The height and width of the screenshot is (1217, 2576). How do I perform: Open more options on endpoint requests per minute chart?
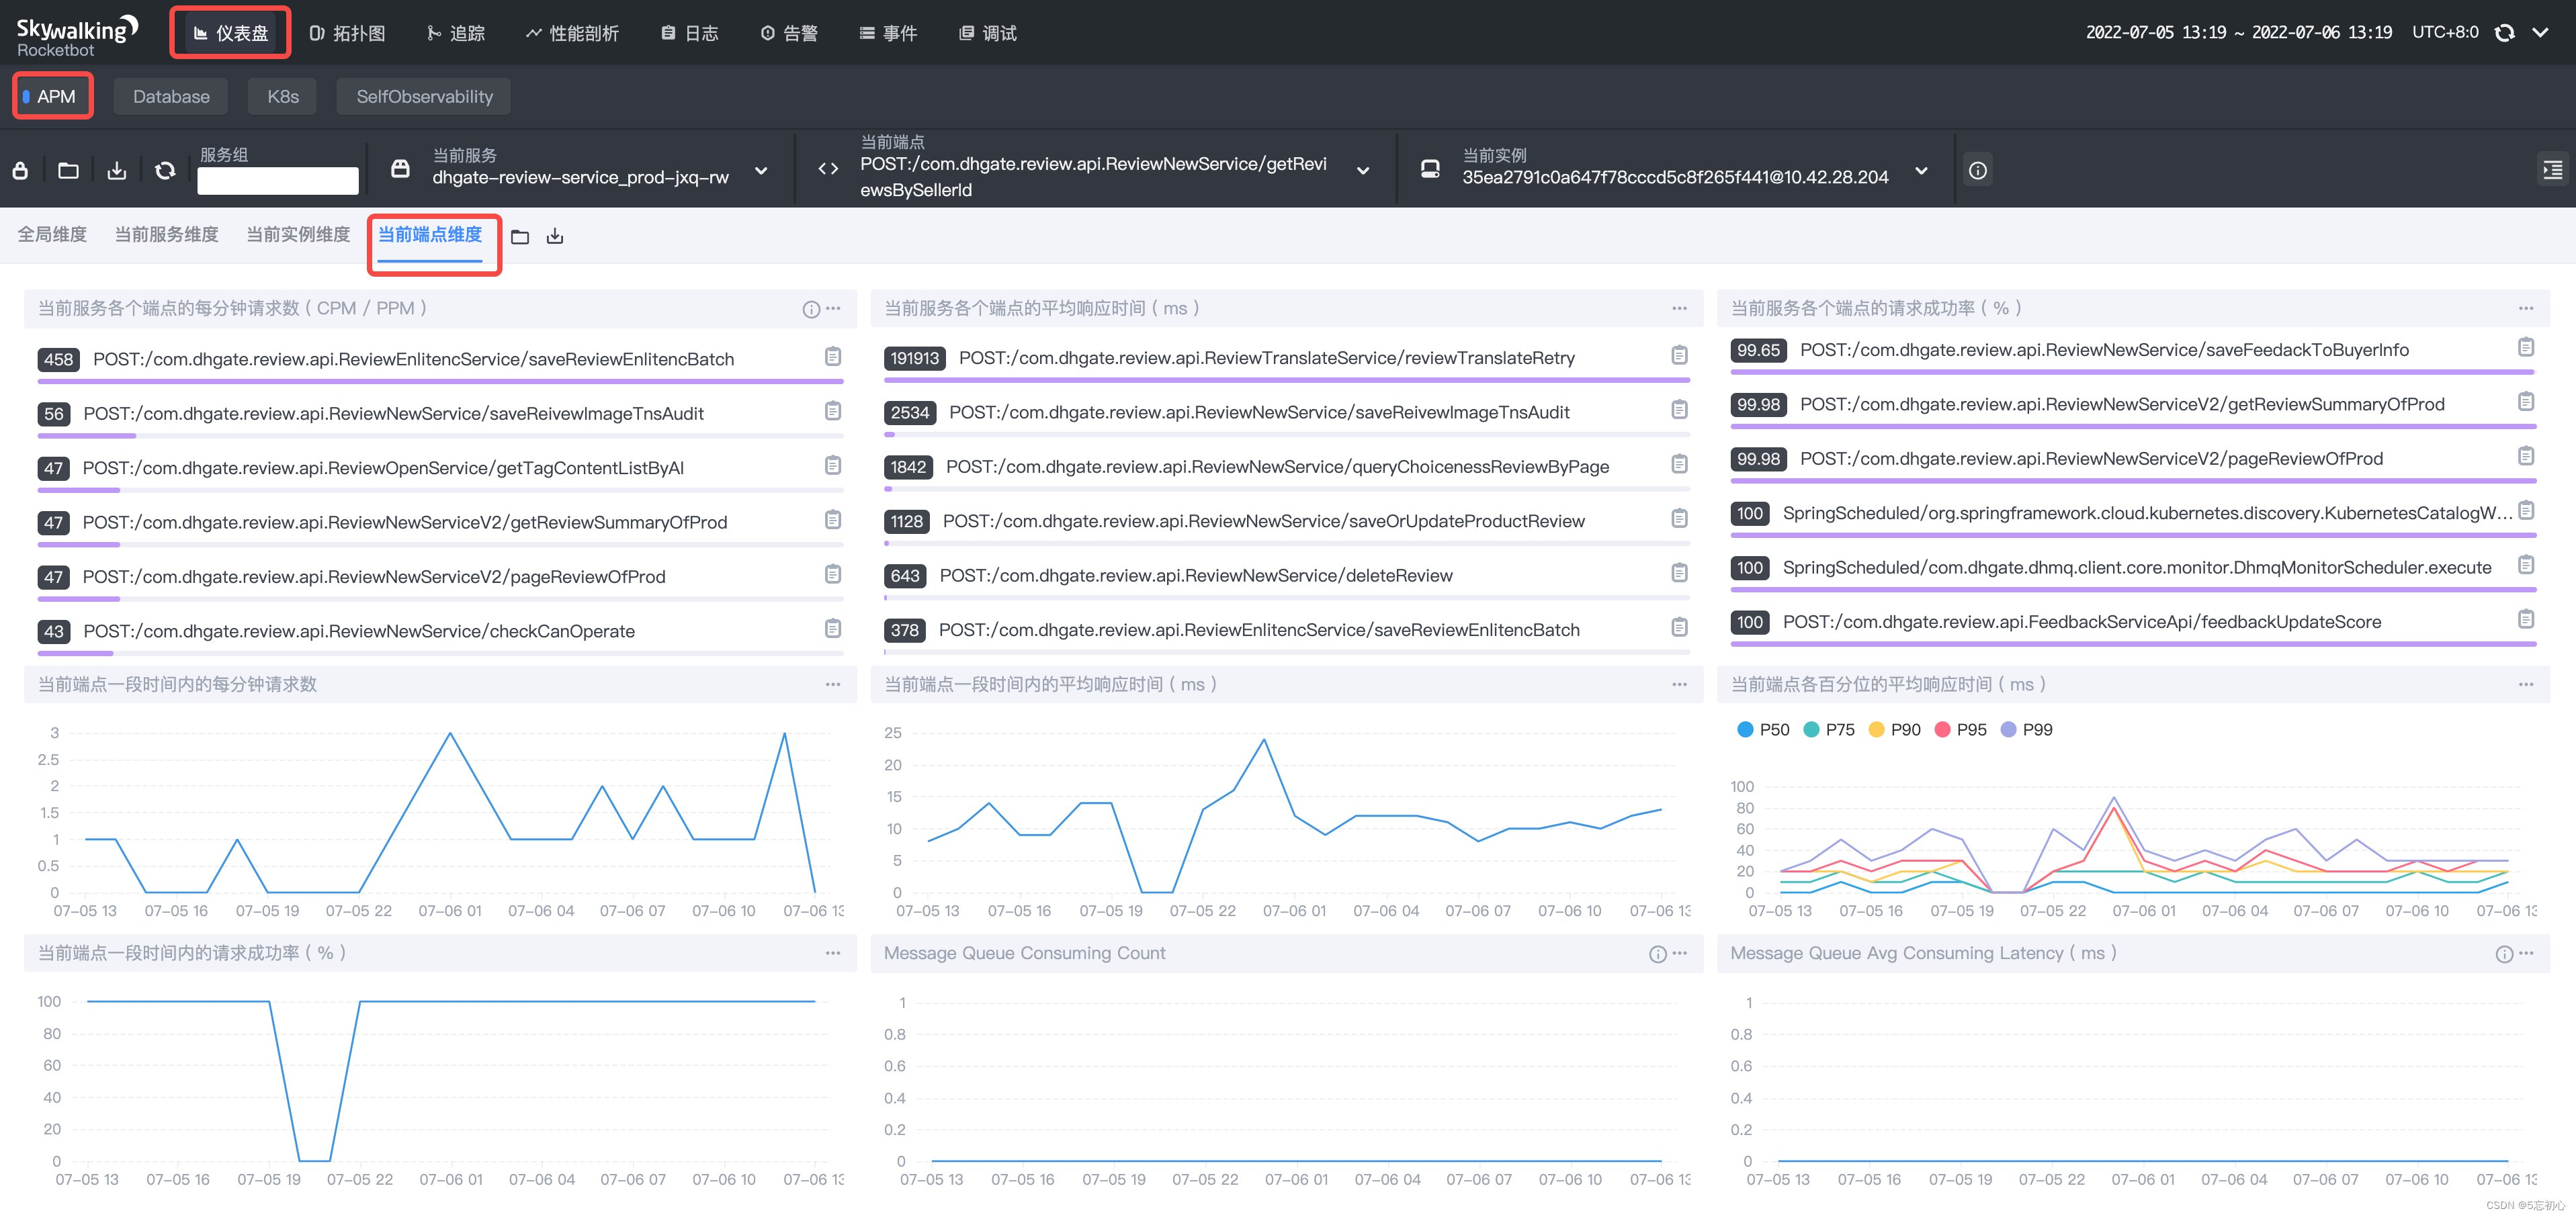(x=833, y=685)
